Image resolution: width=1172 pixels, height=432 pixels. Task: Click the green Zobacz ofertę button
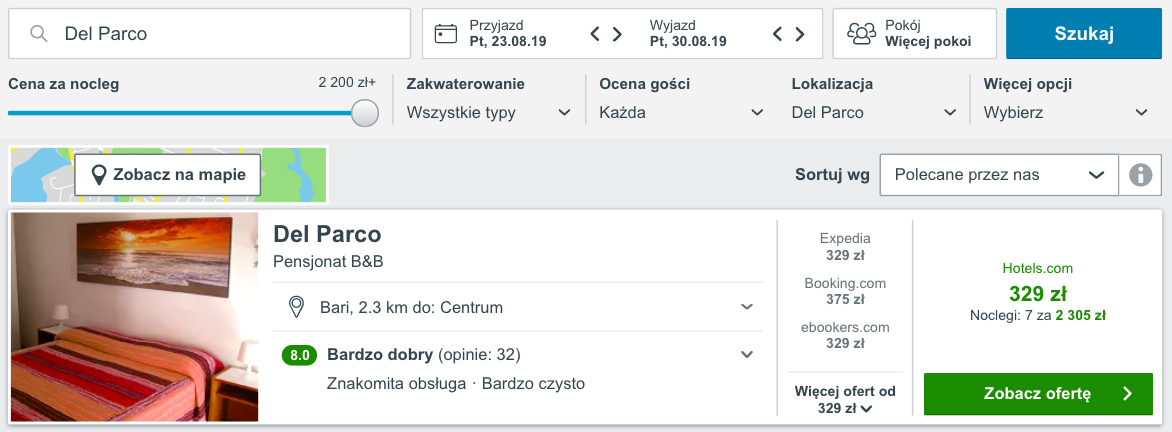click(x=1038, y=394)
